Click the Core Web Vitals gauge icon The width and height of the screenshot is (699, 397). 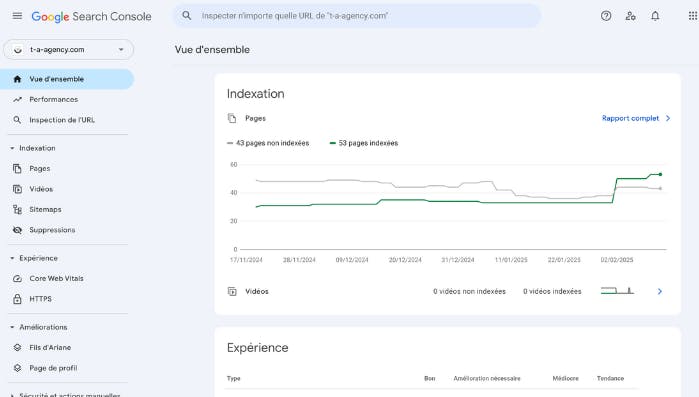(x=17, y=278)
